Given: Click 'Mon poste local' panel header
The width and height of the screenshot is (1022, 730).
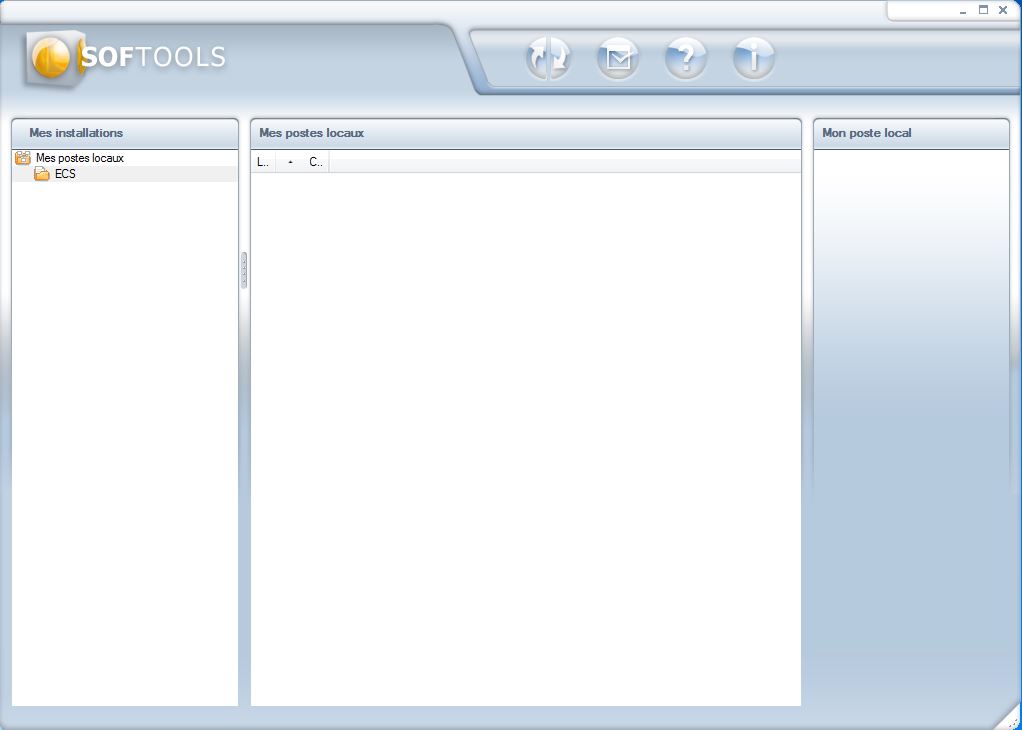Looking at the screenshot, I should [911, 133].
